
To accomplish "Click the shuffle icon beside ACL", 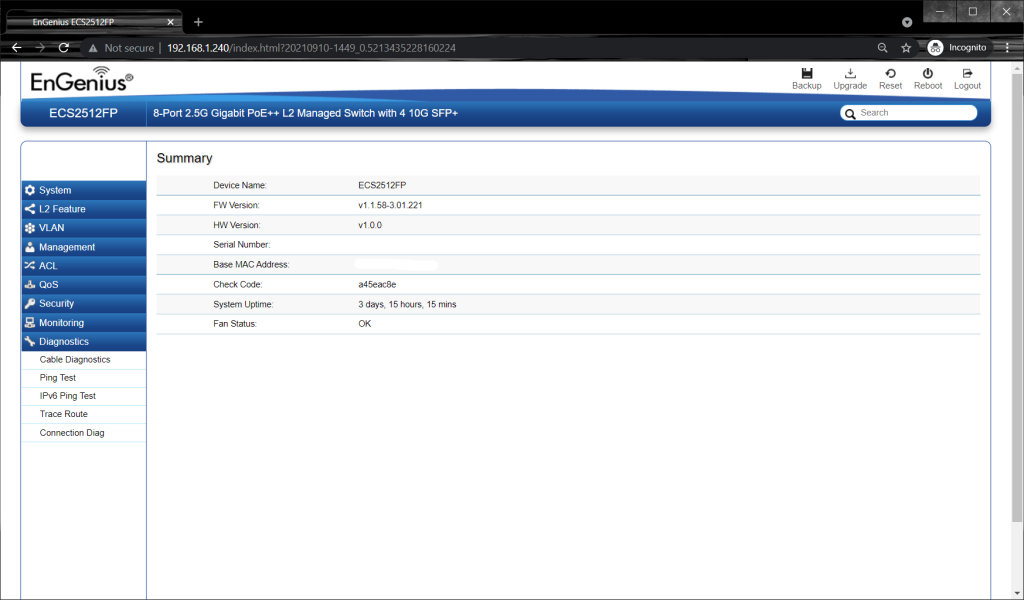I will [x=30, y=266].
